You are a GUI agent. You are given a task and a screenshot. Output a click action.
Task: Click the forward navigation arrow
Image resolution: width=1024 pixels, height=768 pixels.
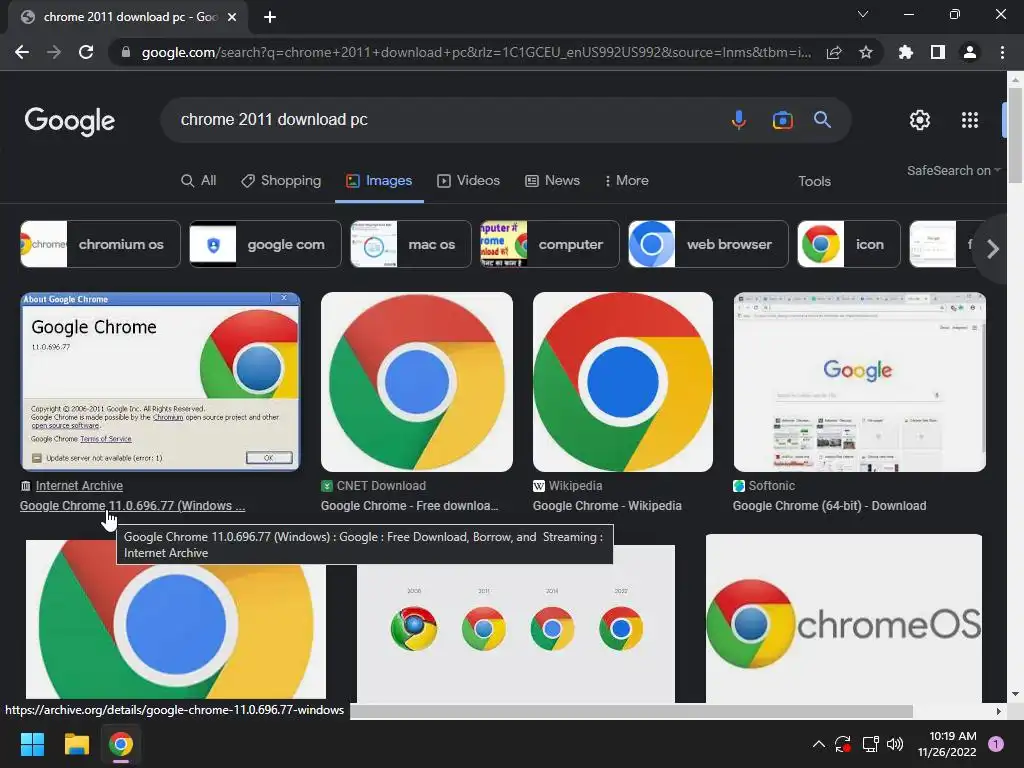tap(54, 52)
